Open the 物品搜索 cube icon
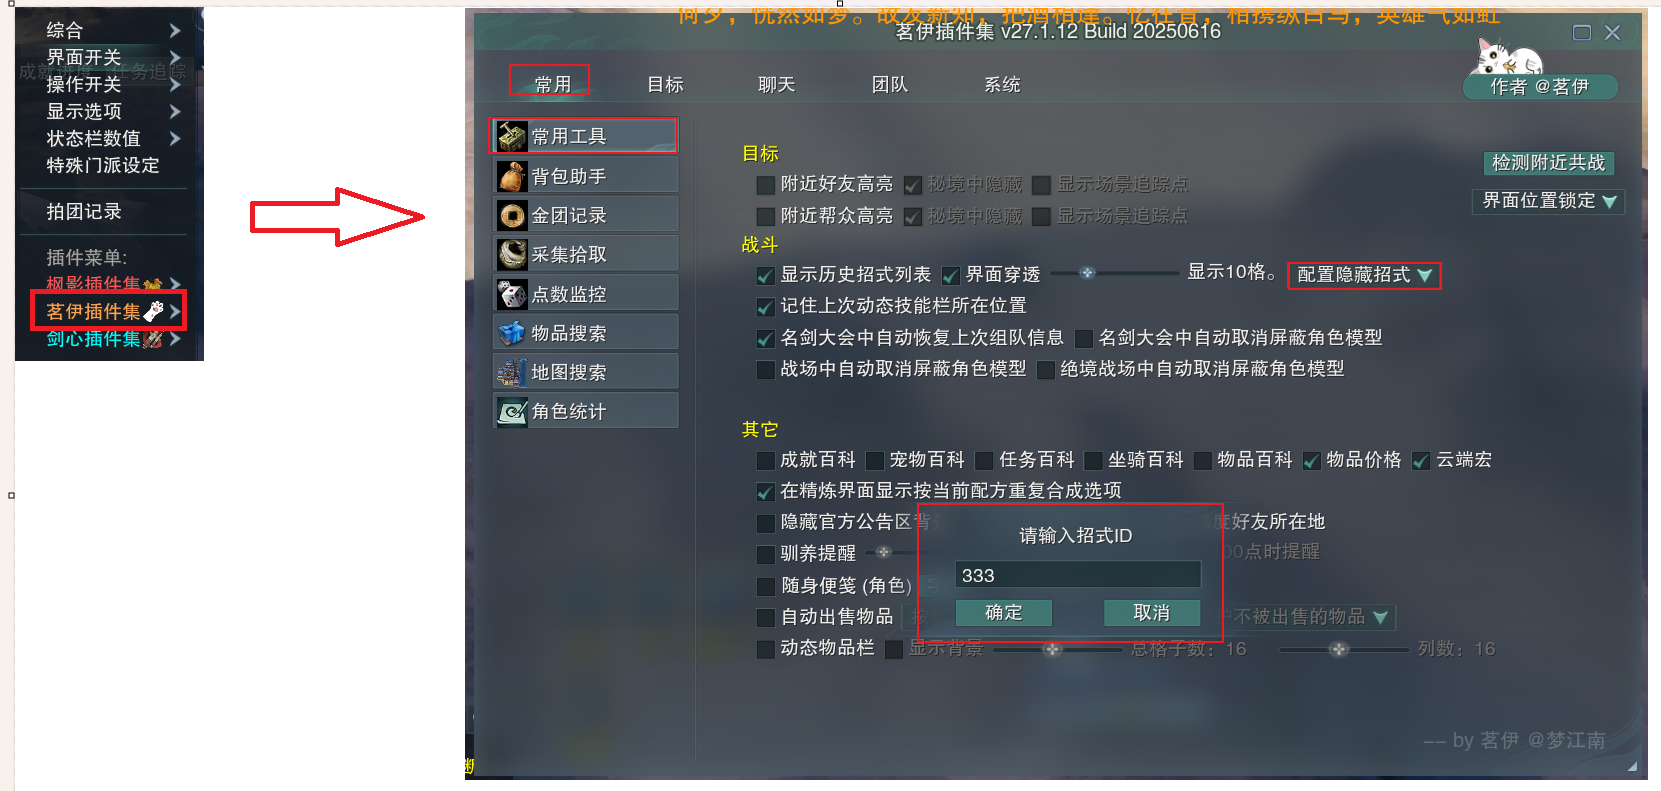This screenshot has height=791, width=1661. [512, 333]
